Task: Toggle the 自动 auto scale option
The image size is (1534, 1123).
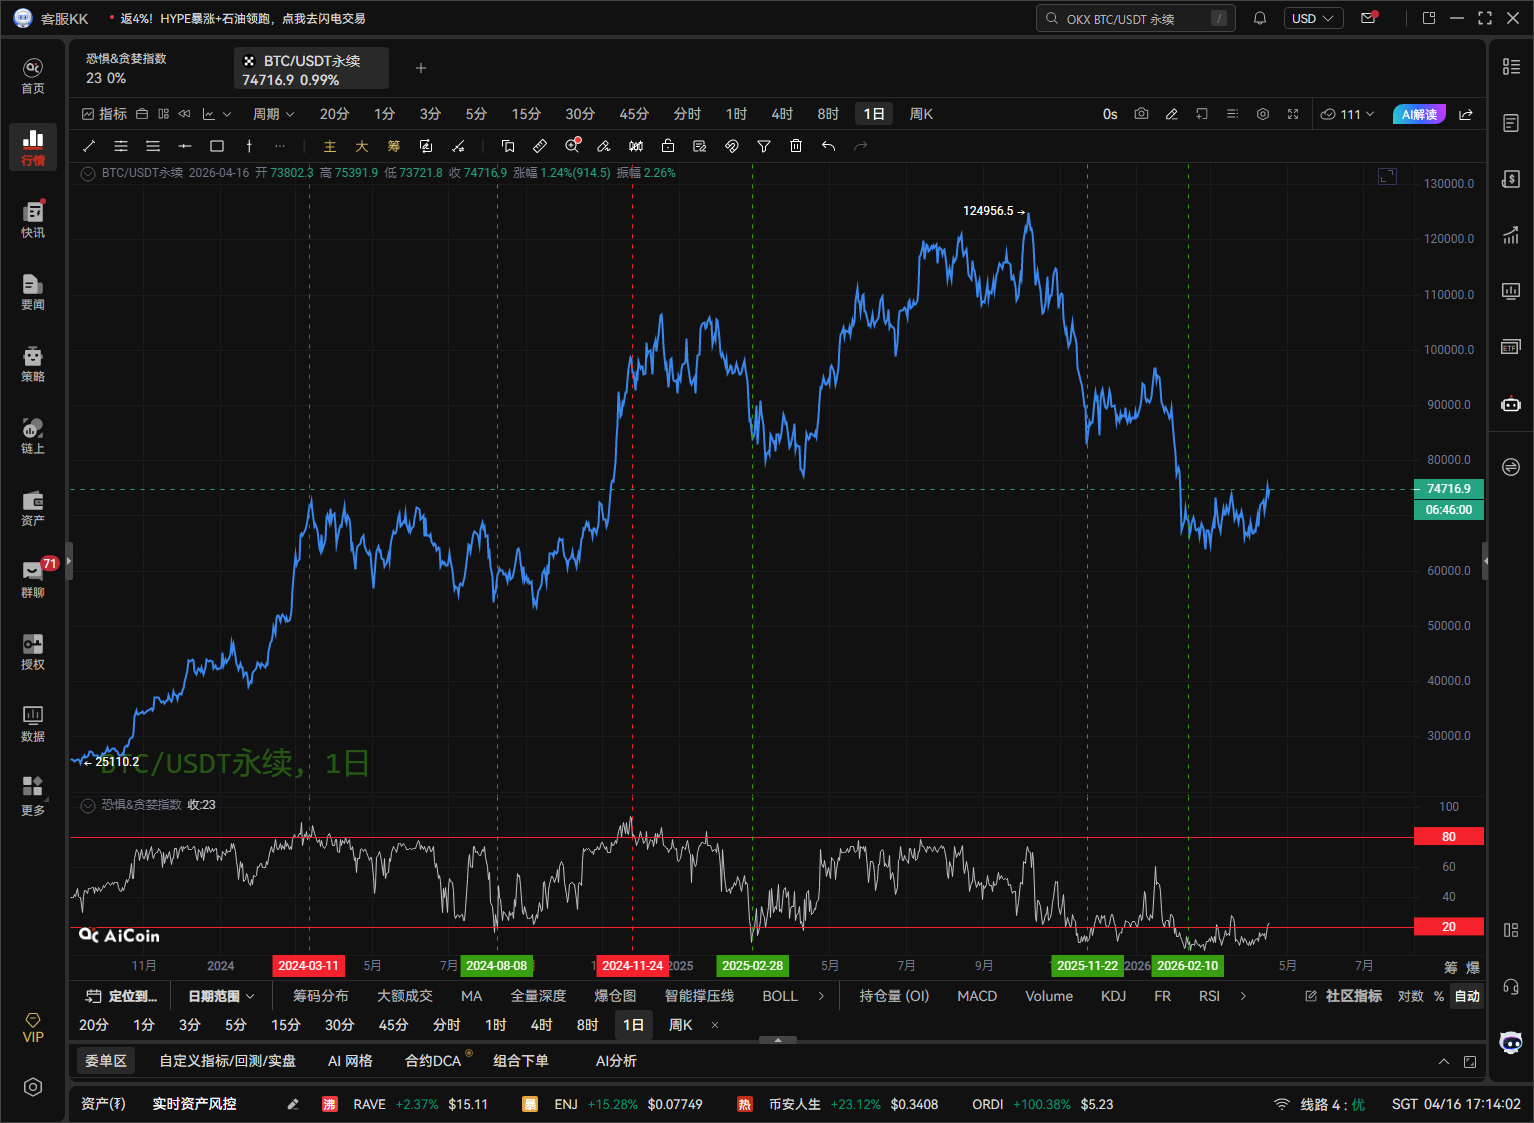Action: 1466,996
